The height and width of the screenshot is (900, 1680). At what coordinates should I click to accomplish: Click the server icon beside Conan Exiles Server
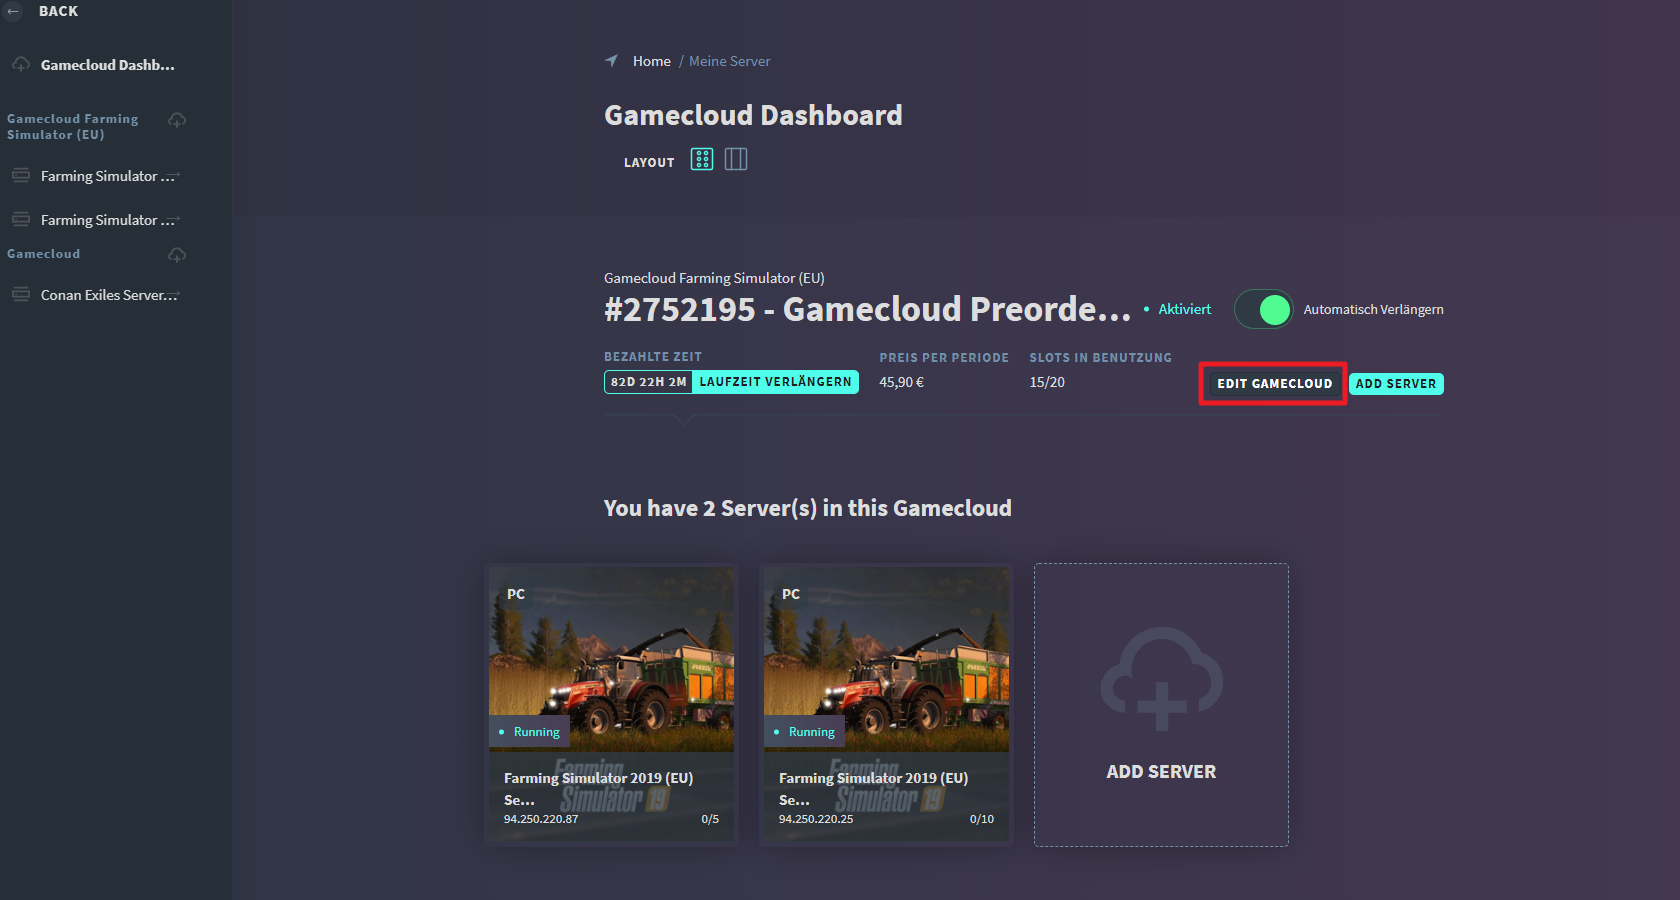[21, 294]
